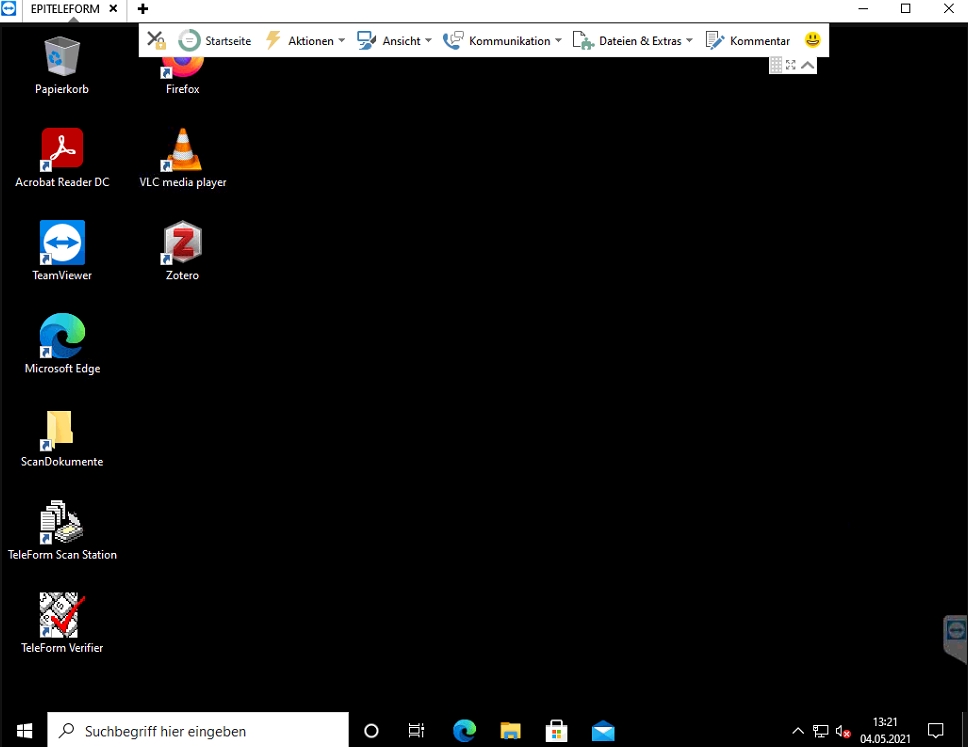Toggle full screen mode icon under toolbar

[x=791, y=65]
